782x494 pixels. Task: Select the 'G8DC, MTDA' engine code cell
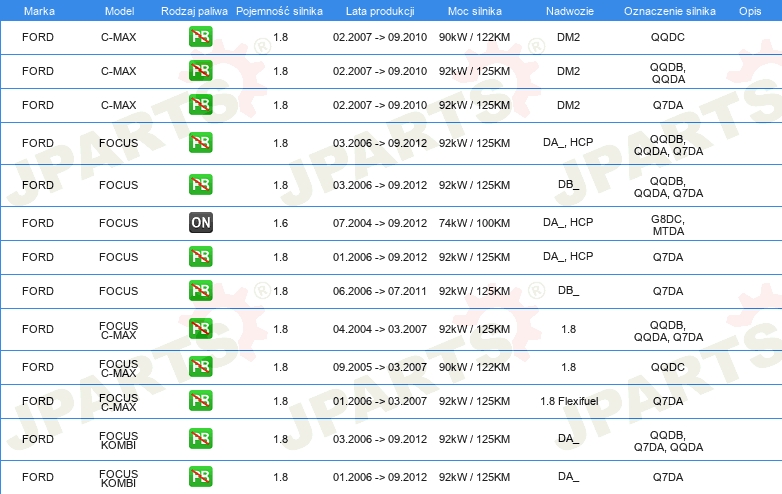[668, 225]
